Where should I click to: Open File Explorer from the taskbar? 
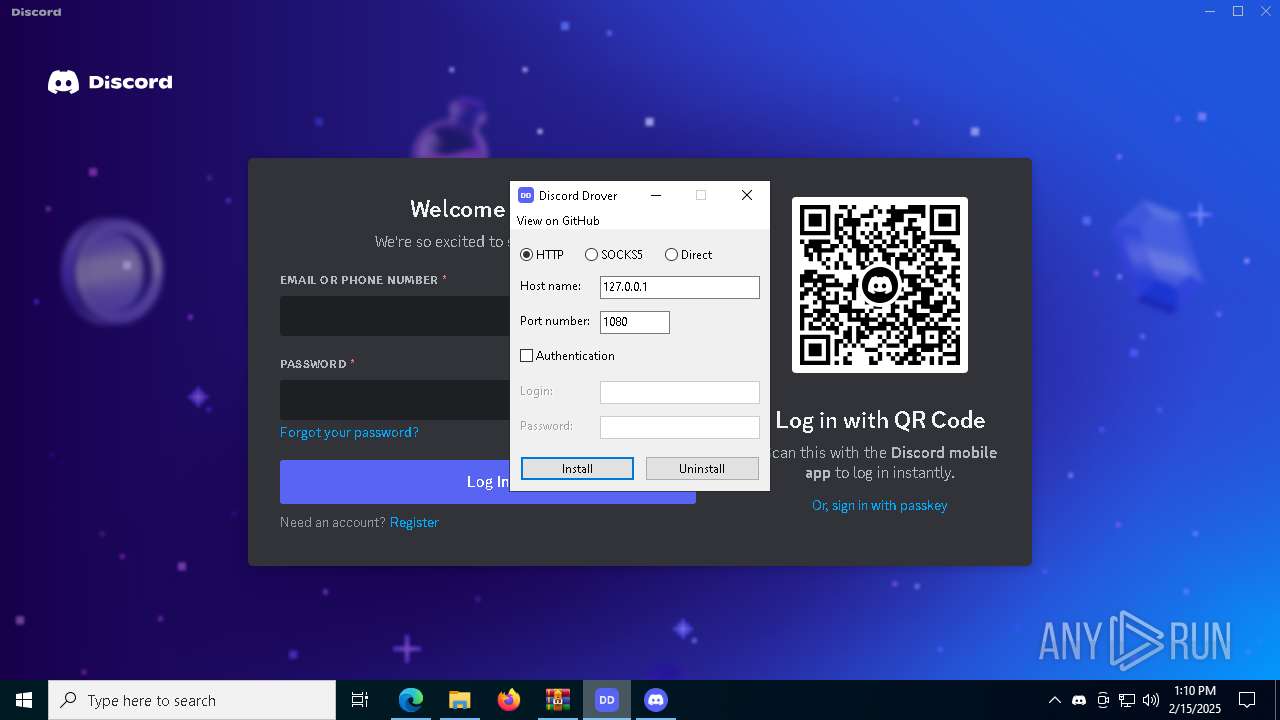click(459, 700)
